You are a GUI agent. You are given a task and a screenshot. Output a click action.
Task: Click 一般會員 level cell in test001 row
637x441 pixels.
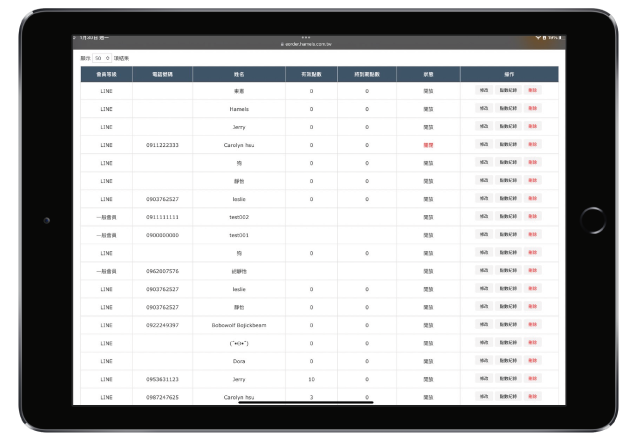point(106,235)
